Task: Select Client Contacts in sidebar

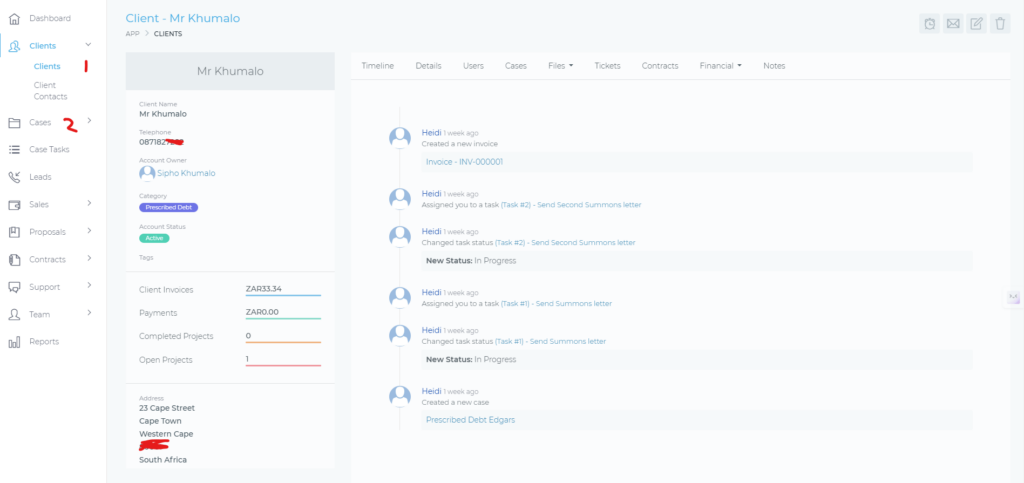Action: point(50,90)
